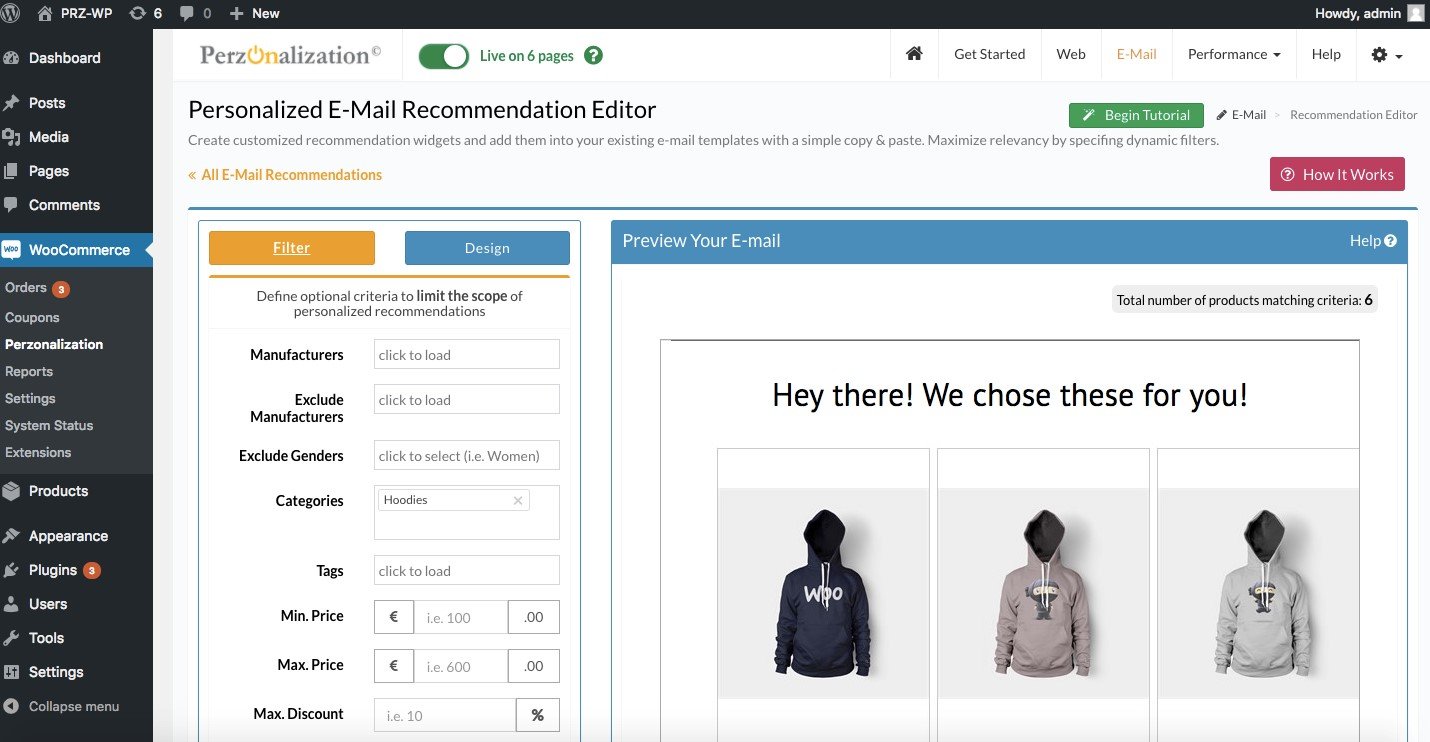Viewport: 1430px width, 742px height.
Task: Open the PRZ-WP site home link
Action: tap(74, 14)
